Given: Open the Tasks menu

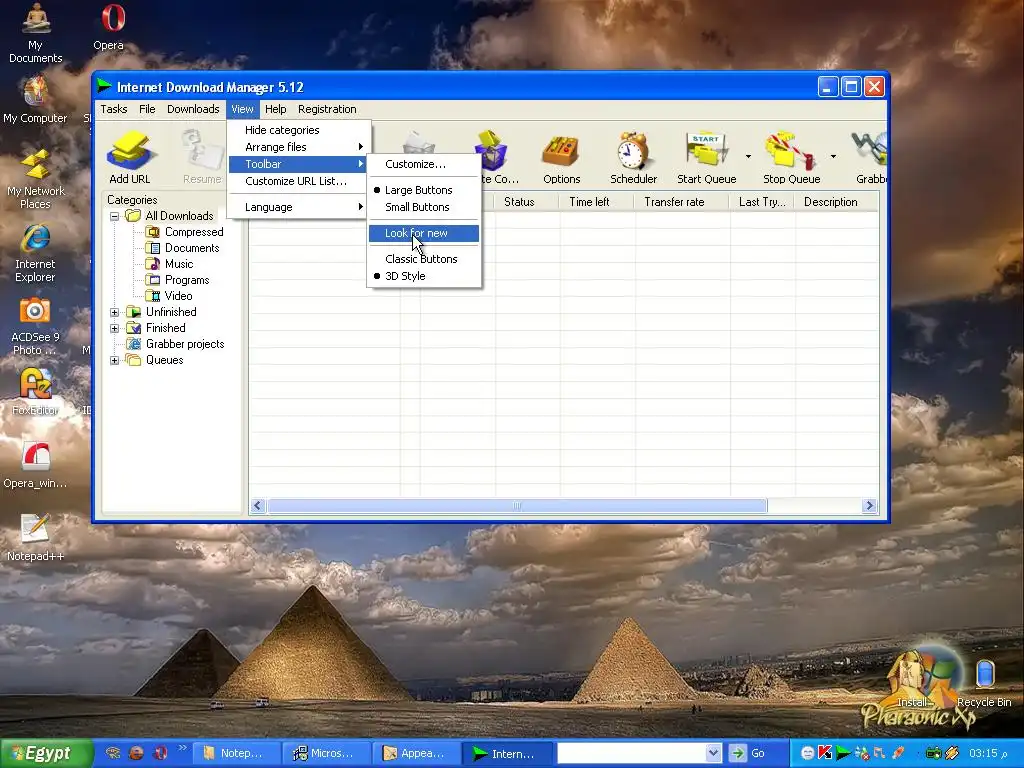Looking at the screenshot, I should 114,109.
